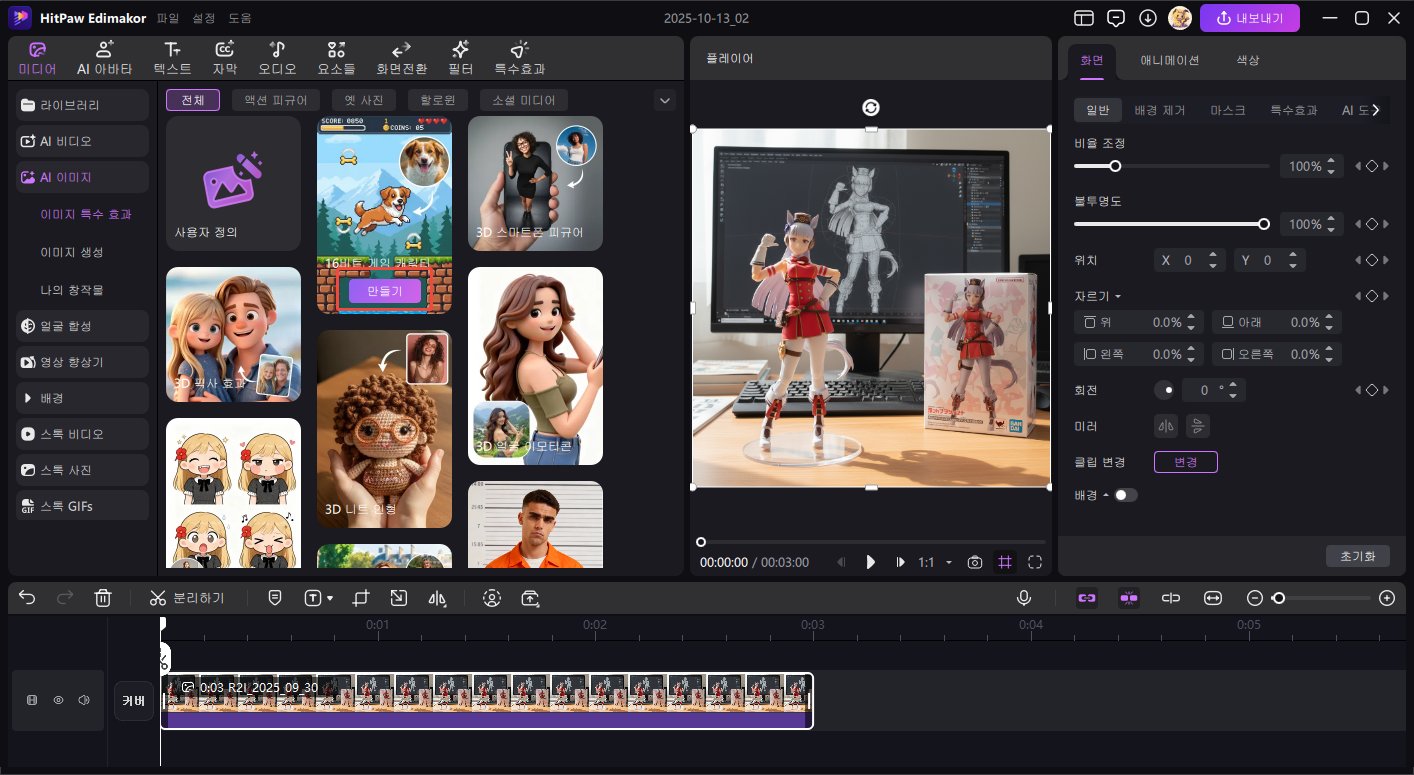Toggle track visibility eye icon
1414x775 pixels.
click(x=58, y=701)
